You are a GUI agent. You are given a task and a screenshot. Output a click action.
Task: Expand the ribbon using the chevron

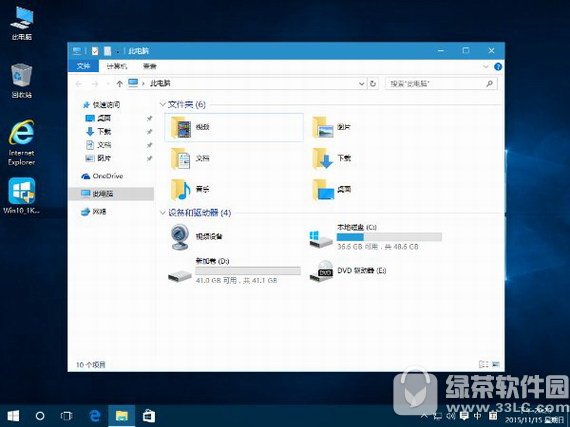[486, 67]
